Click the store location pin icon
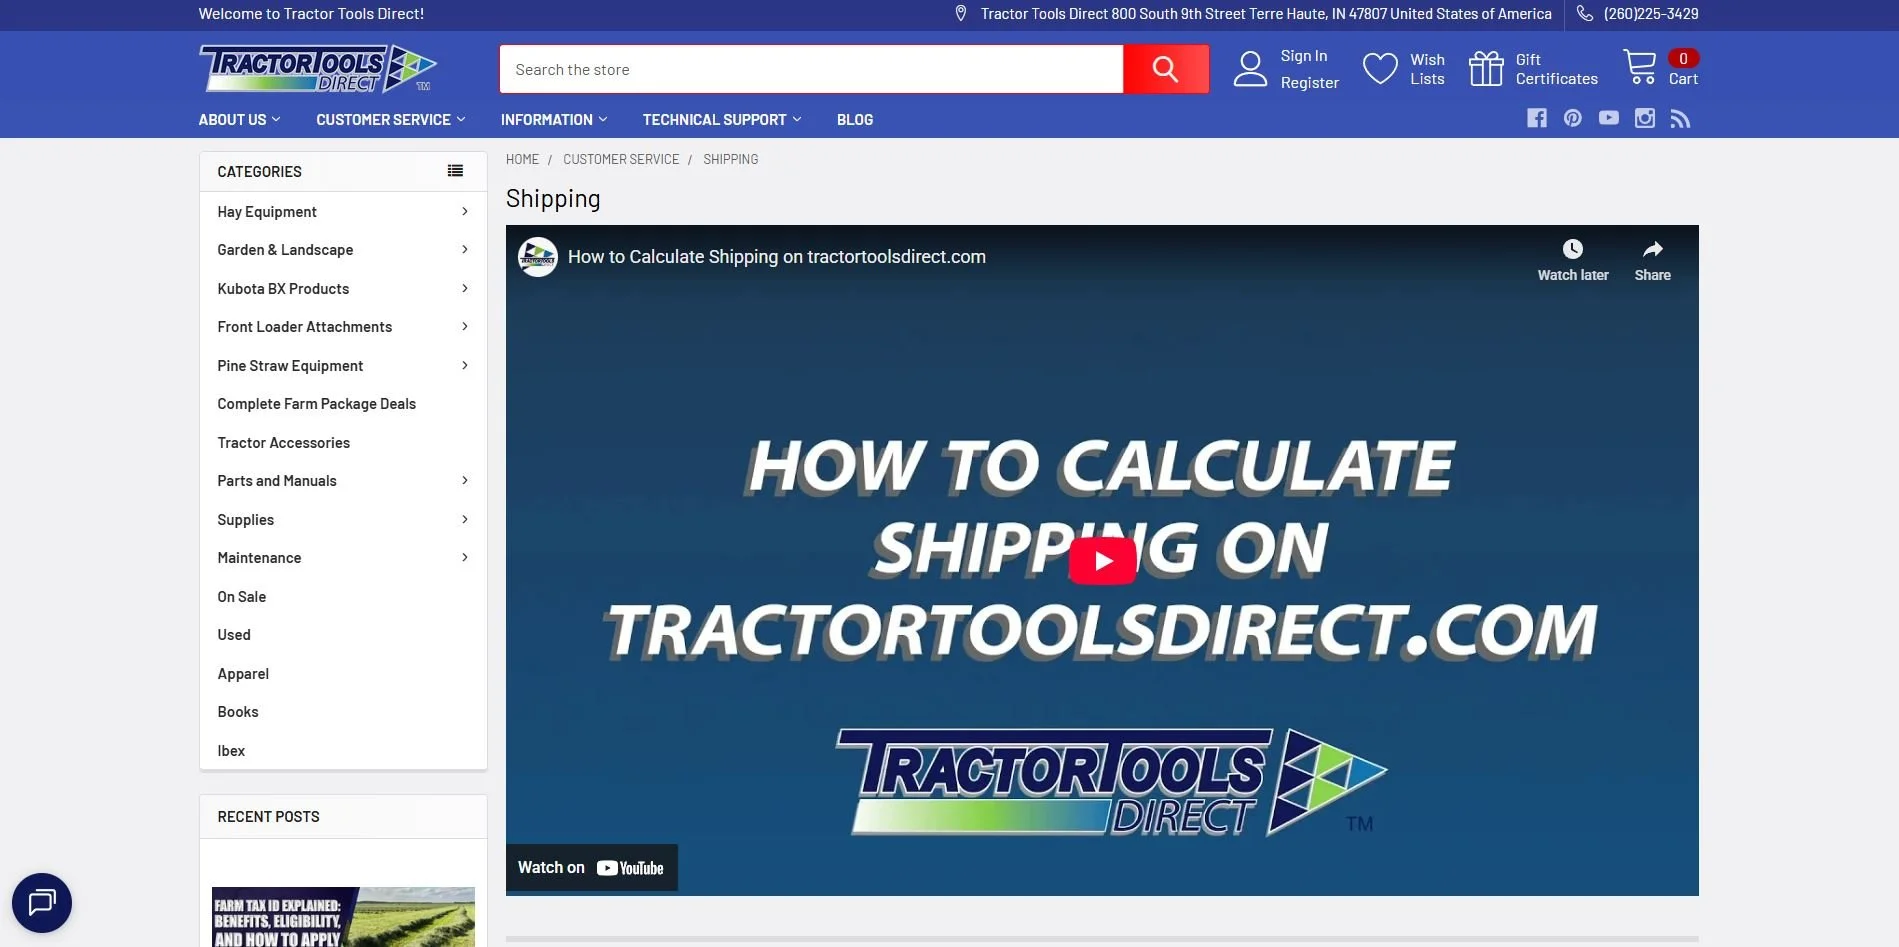Image resolution: width=1899 pixels, height=947 pixels. tap(961, 14)
